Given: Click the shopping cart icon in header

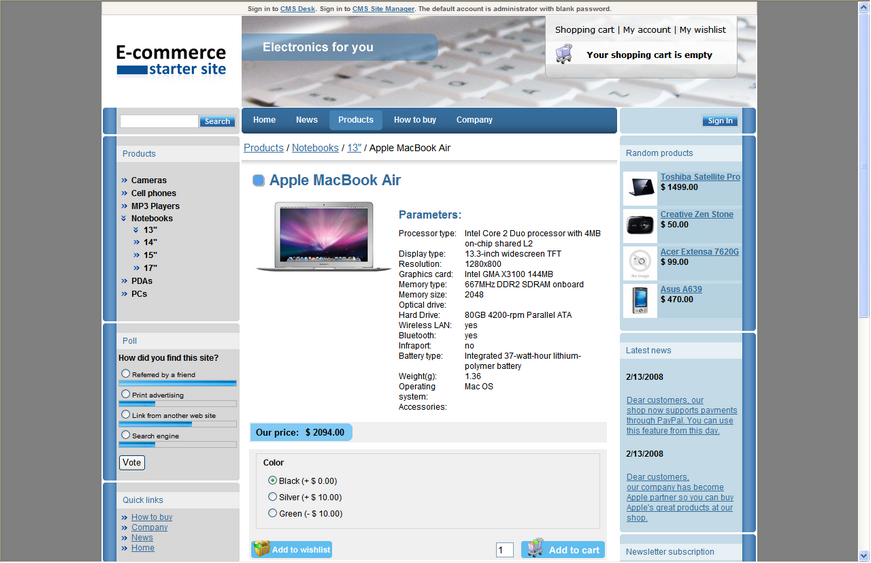Looking at the screenshot, I should click(564, 54).
